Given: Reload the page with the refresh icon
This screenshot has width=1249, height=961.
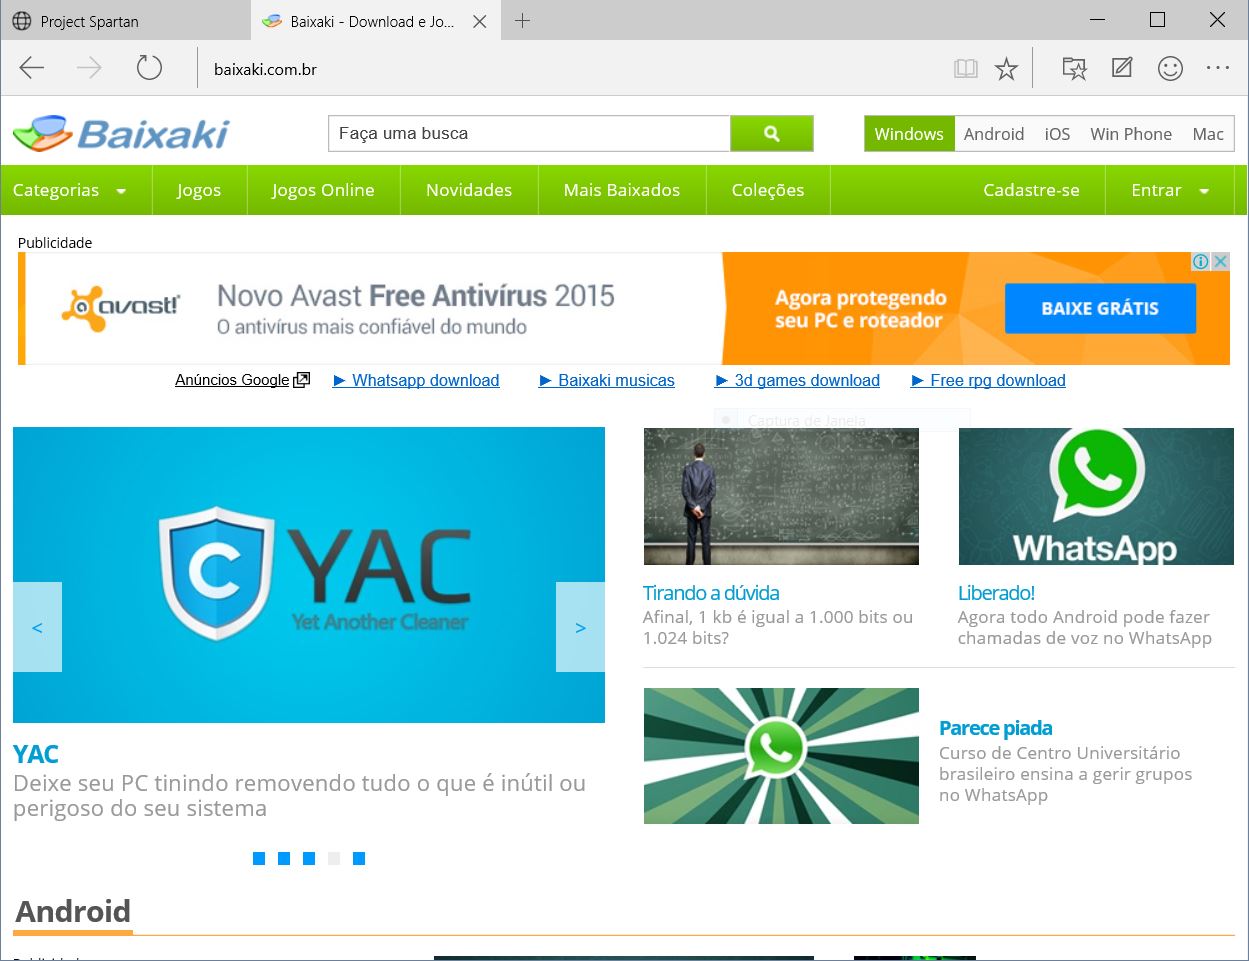Looking at the screenshot, I should [149, 68].
